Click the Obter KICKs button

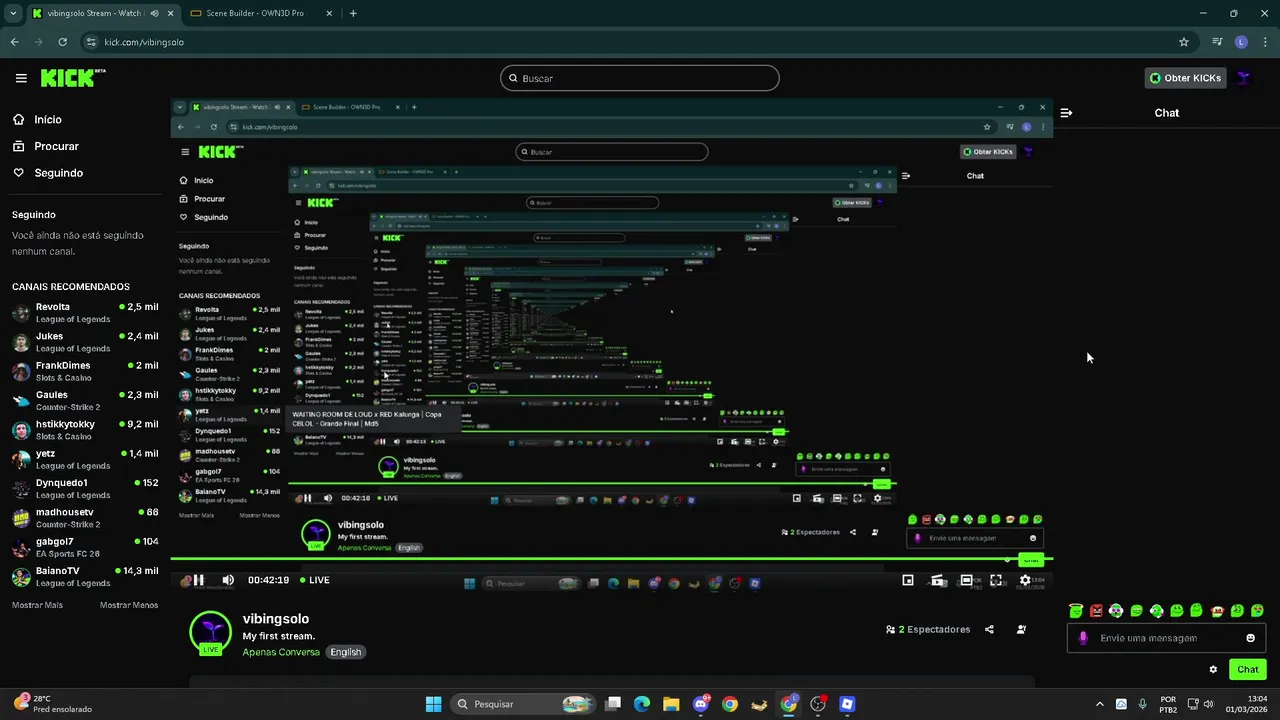pos(1185,78)
